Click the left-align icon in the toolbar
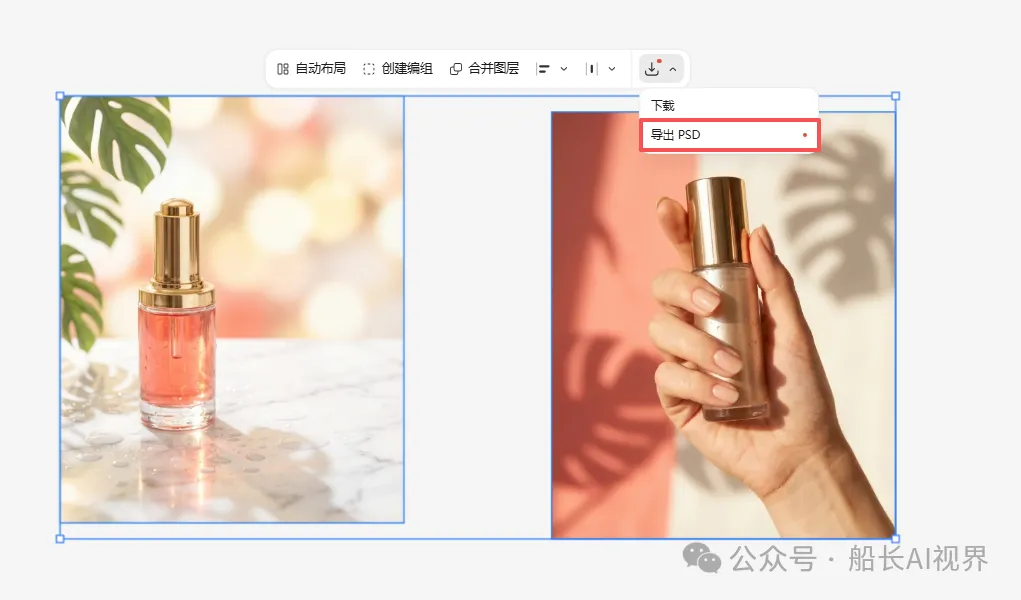The width and height of the screenshot is (1021, 600). tap(544, 69)
